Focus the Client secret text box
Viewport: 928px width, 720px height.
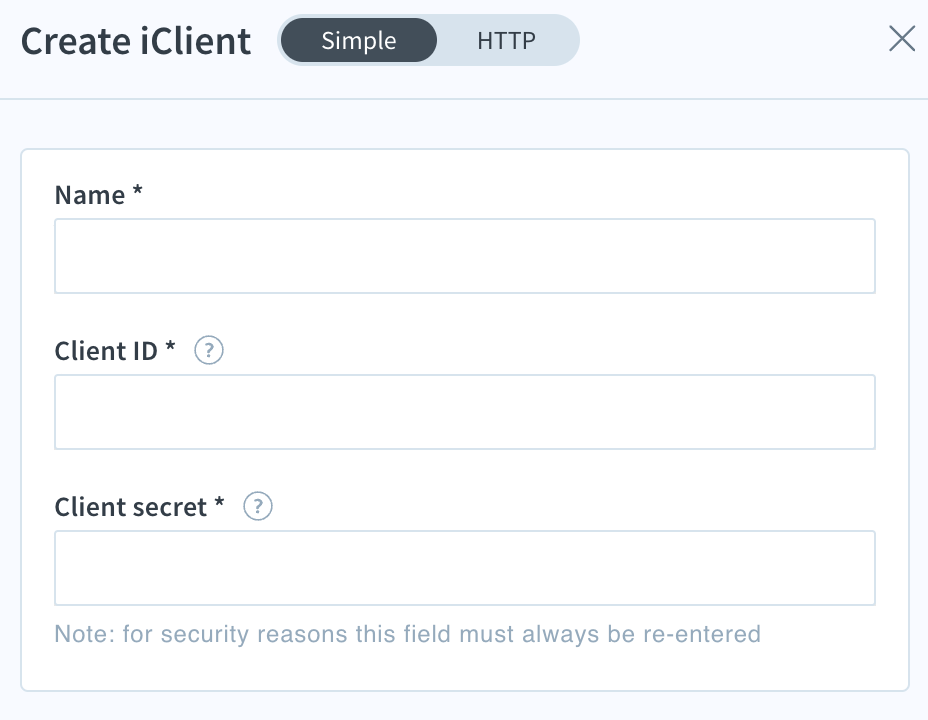tap(465, 568)
